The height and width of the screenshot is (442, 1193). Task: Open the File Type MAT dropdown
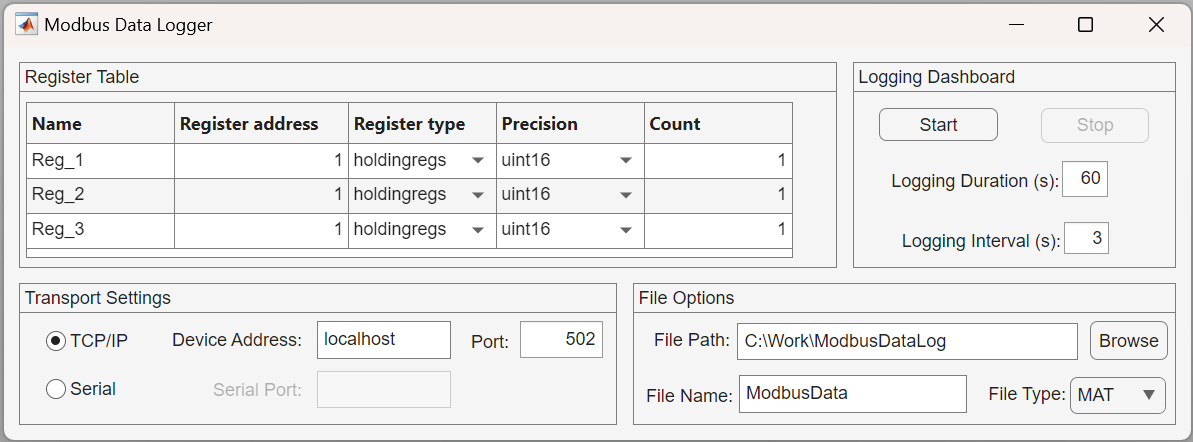(1118, 395)
